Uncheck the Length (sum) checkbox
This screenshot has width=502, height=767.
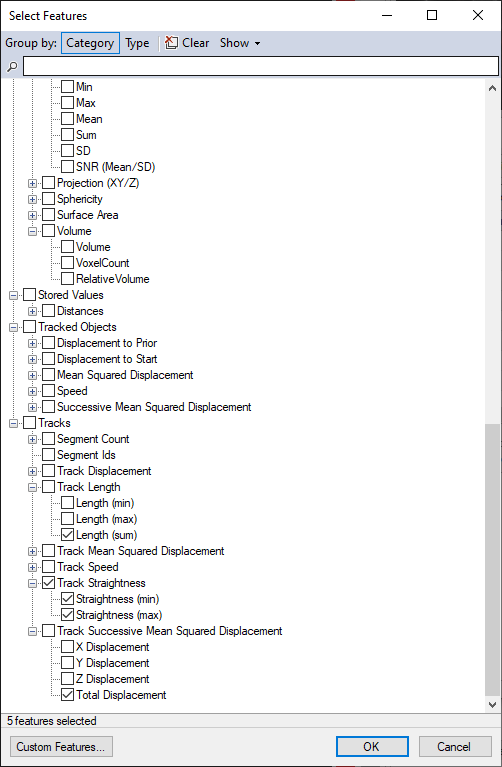tap(68, 535)
